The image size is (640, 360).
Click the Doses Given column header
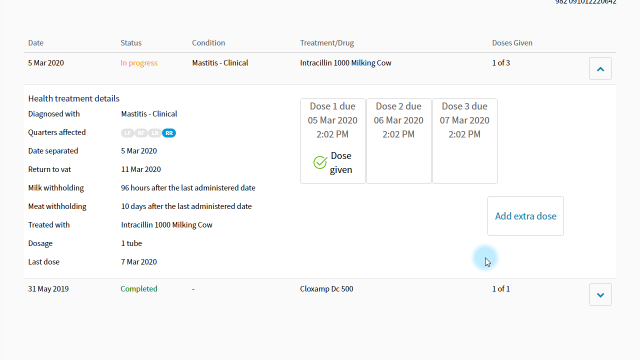512,43
